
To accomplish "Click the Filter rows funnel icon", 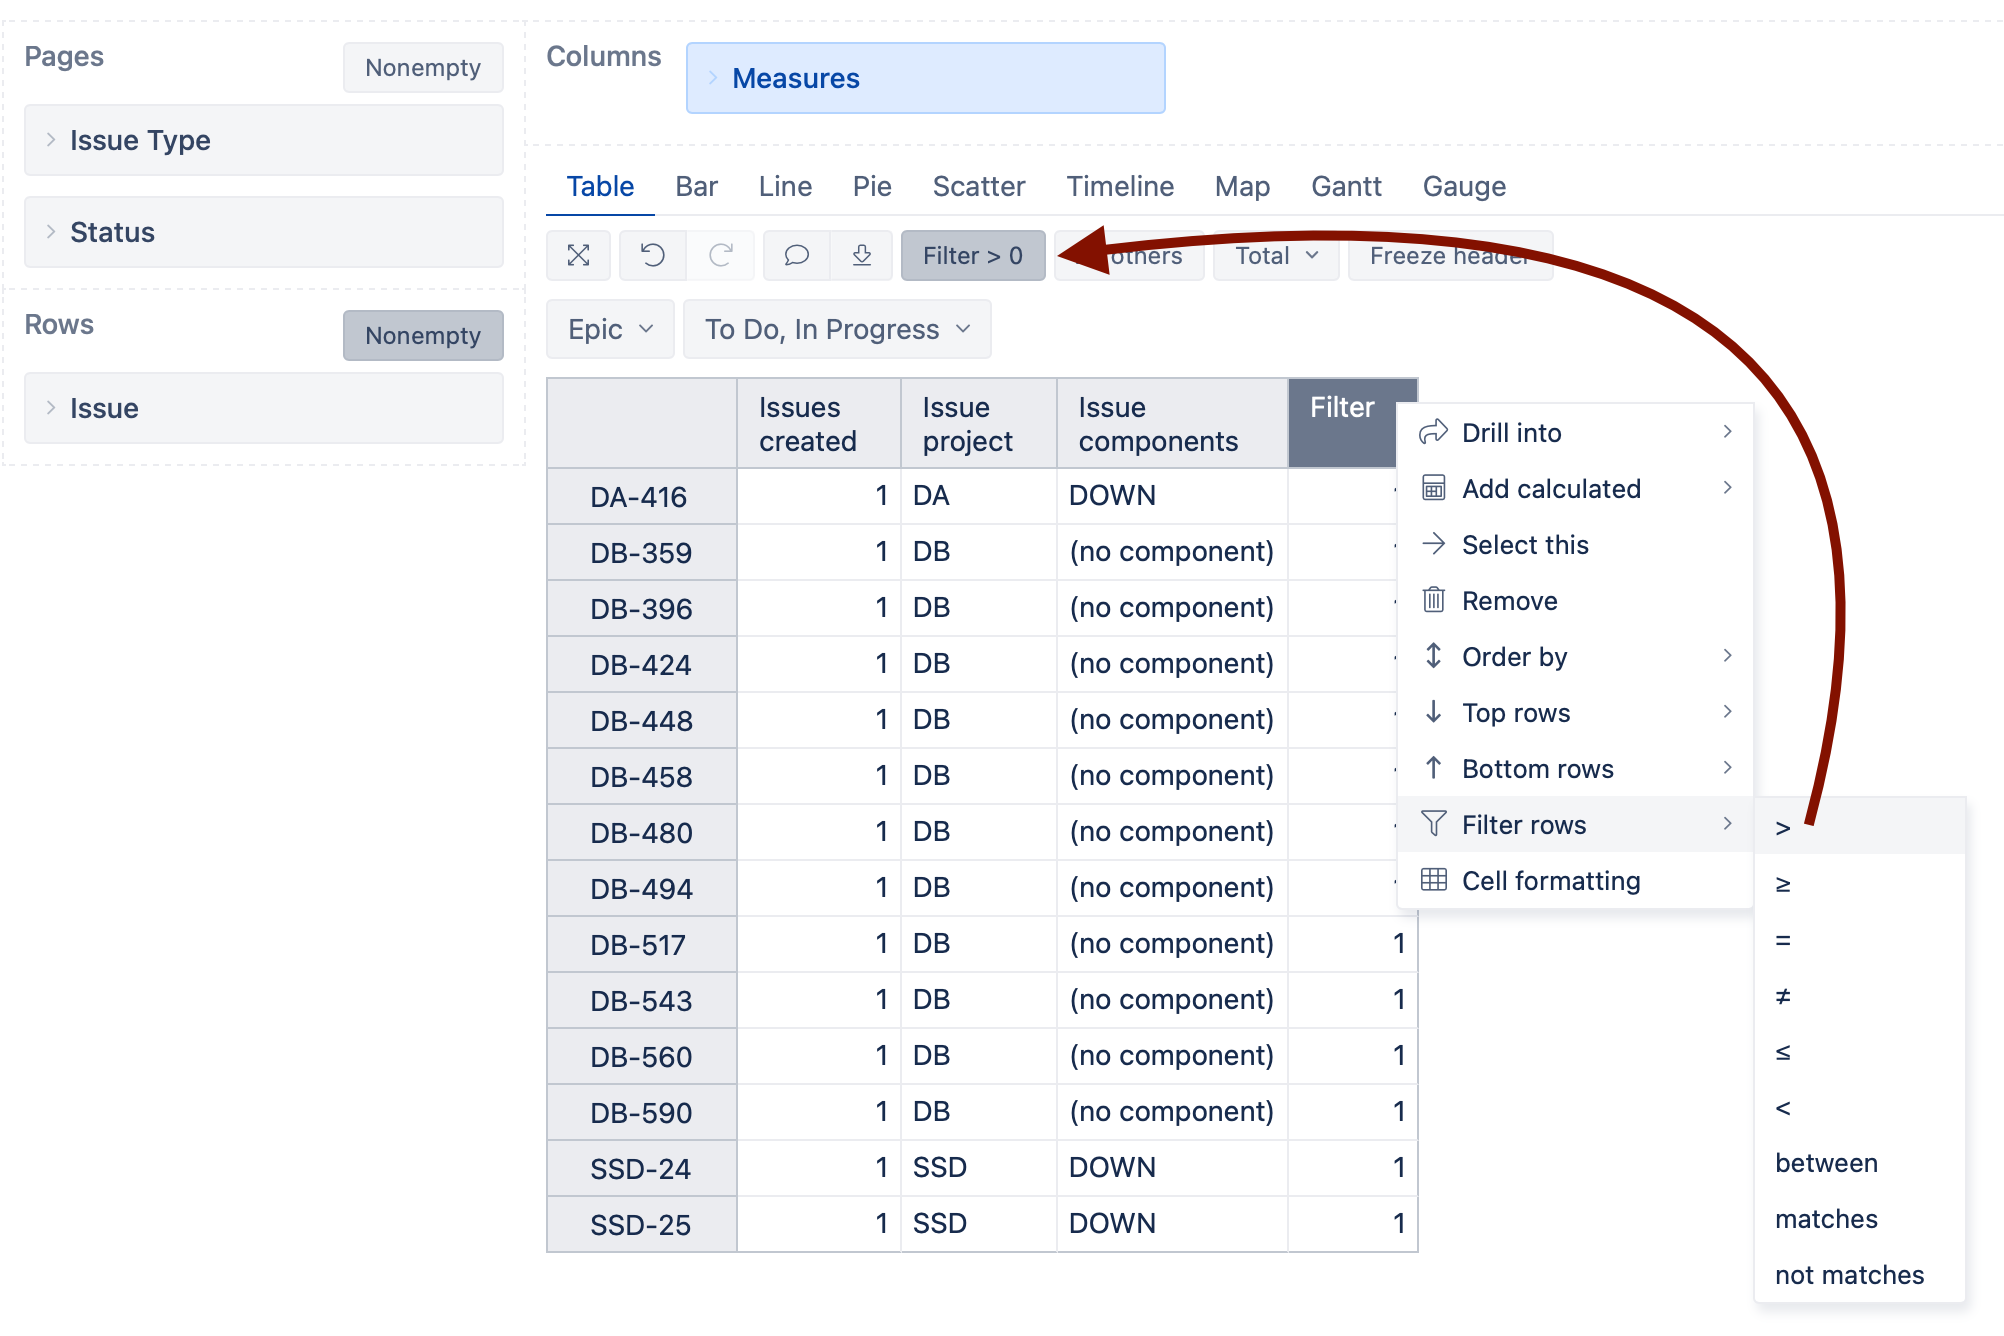I will [x=1433, y=824].
